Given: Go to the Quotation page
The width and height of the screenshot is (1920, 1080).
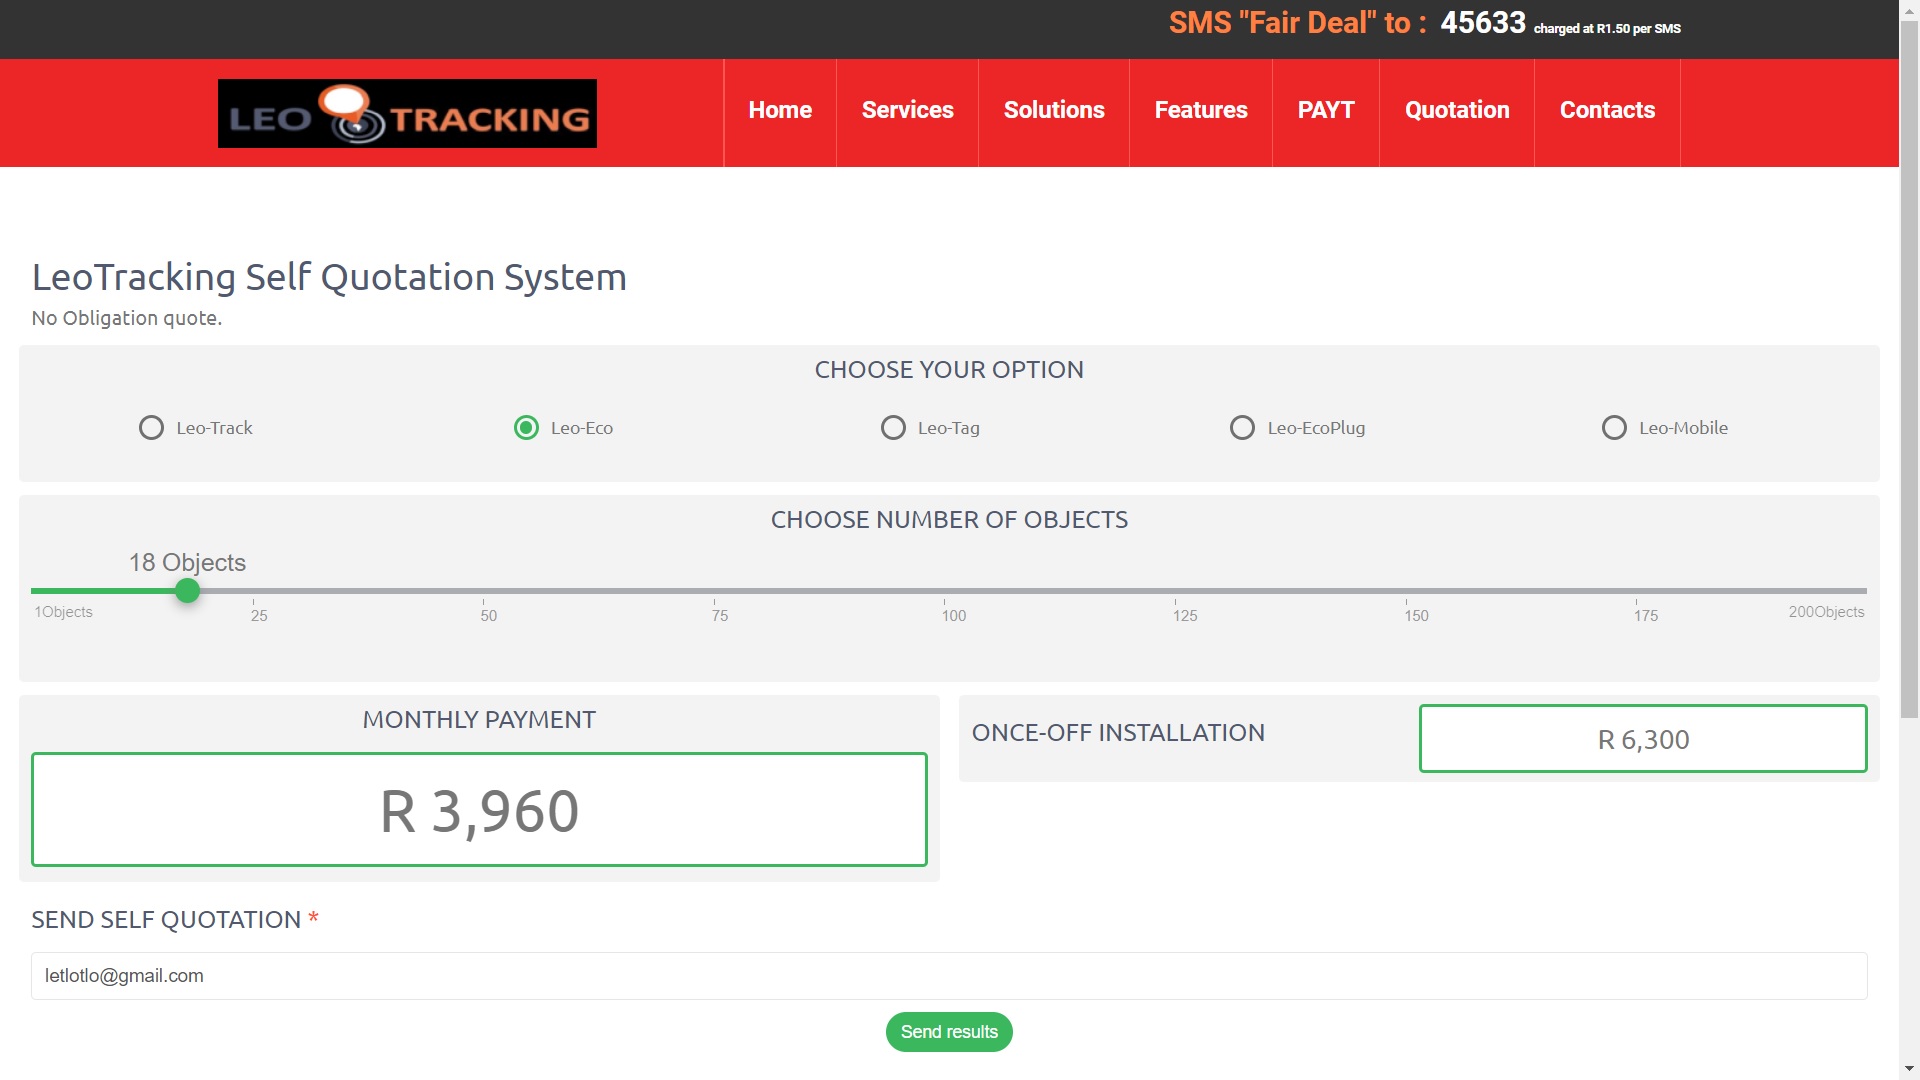Looking at the screenshot, I should (1457, 110).
